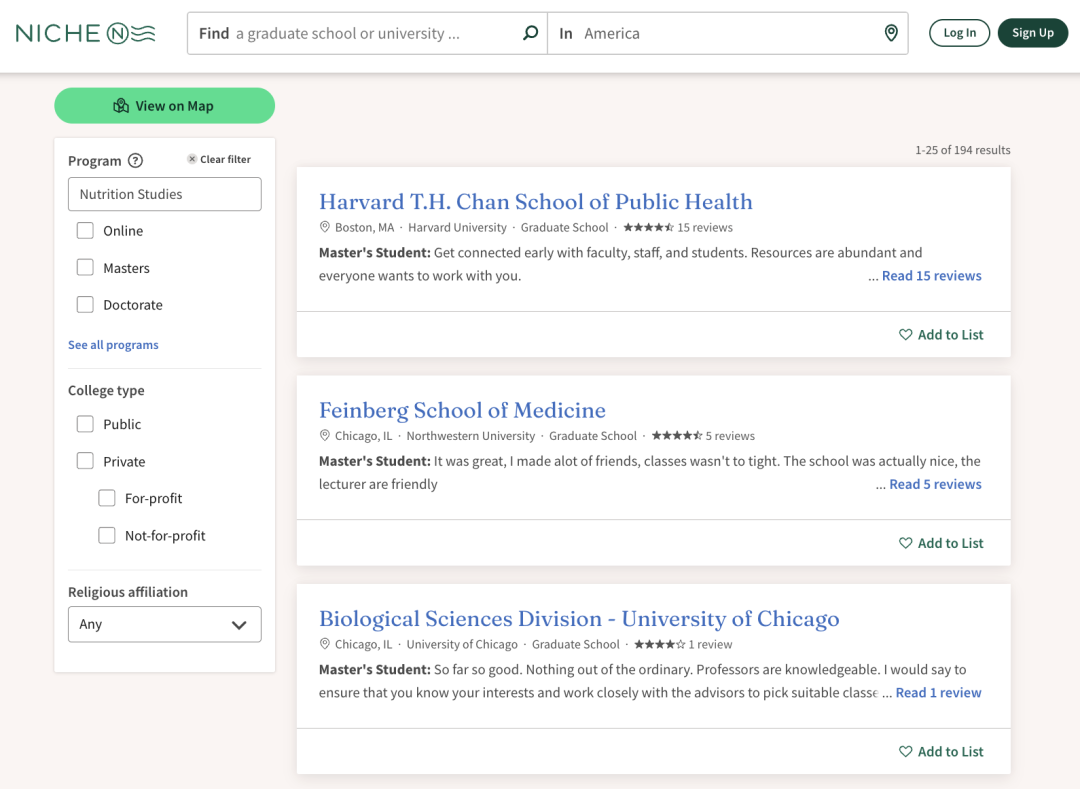1080x789 pixels.
Task: Open Feinberg School of Medicine page
Action: (x=462, y=410)
